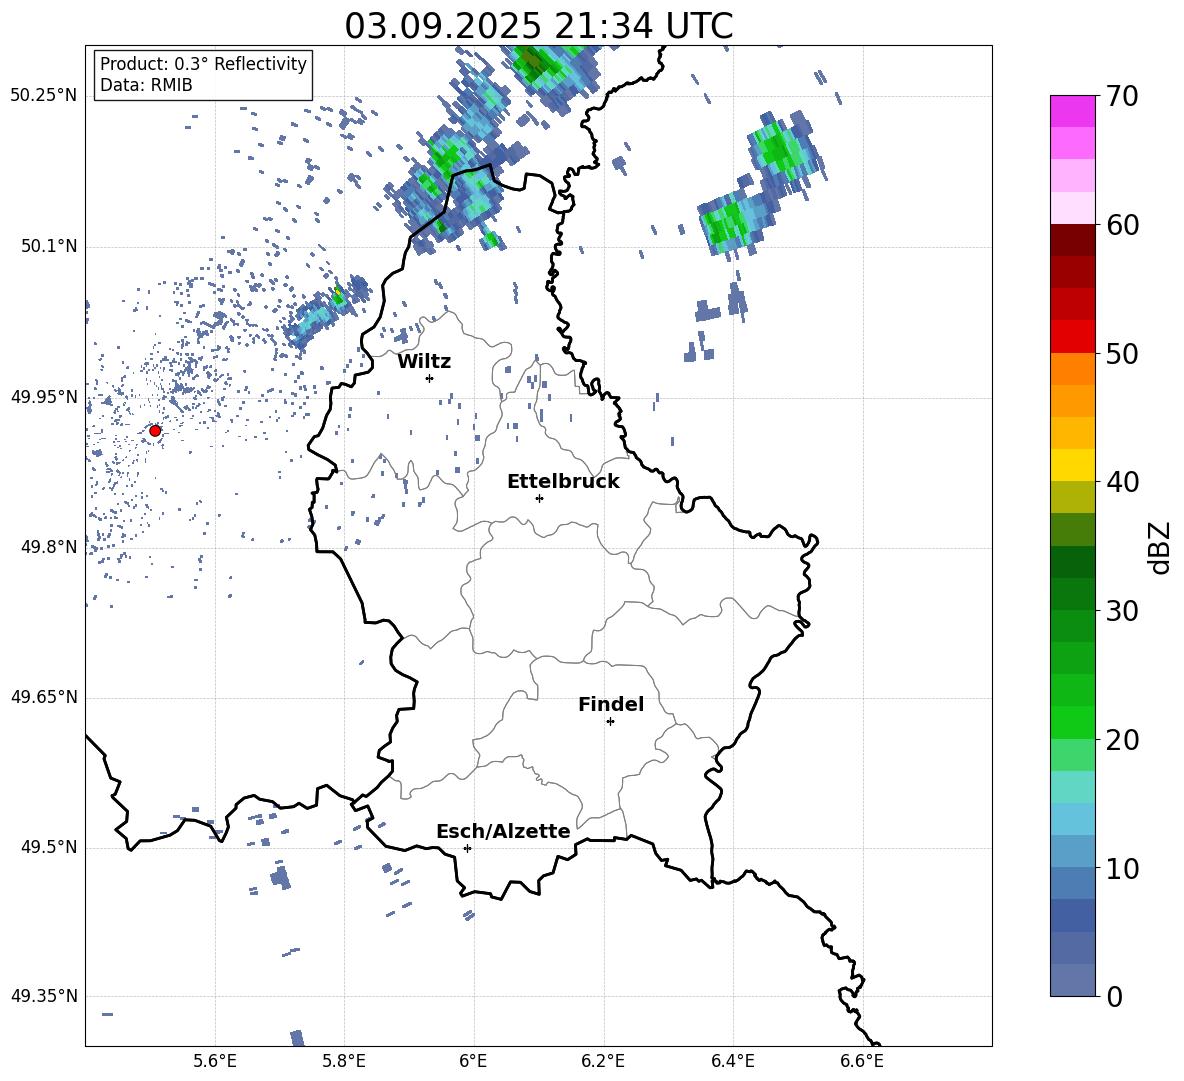Click the colorbar tick label 10
The height and width of the screenshot is (1081, 1184).
pyautogui.click(x=1123, y=868)
